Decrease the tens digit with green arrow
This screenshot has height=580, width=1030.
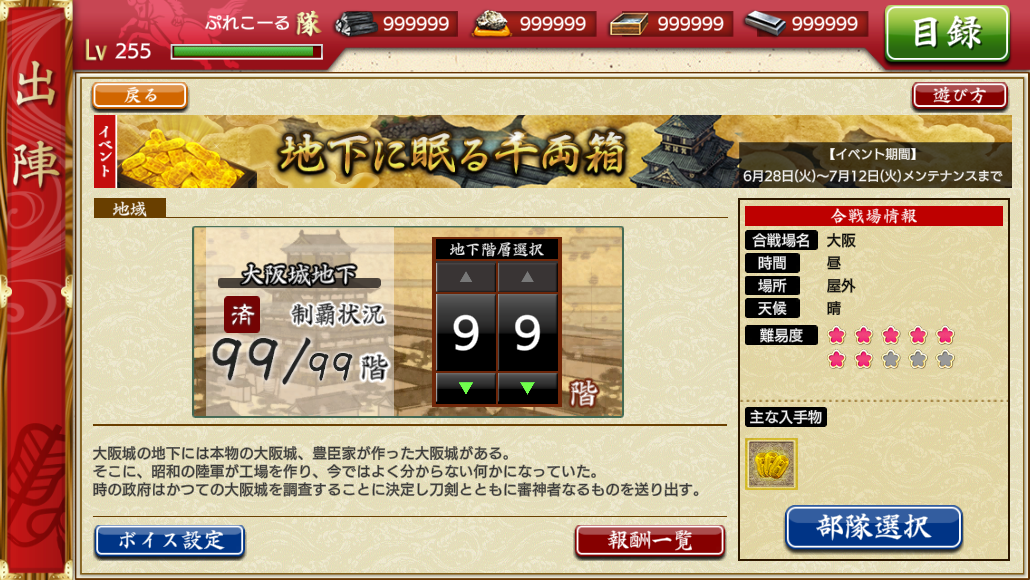[466, 388]
